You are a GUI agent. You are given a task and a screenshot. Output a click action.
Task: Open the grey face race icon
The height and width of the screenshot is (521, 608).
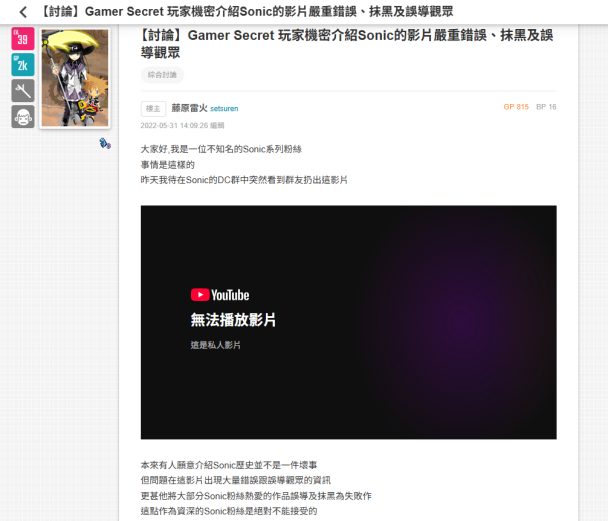pos(23,117)
